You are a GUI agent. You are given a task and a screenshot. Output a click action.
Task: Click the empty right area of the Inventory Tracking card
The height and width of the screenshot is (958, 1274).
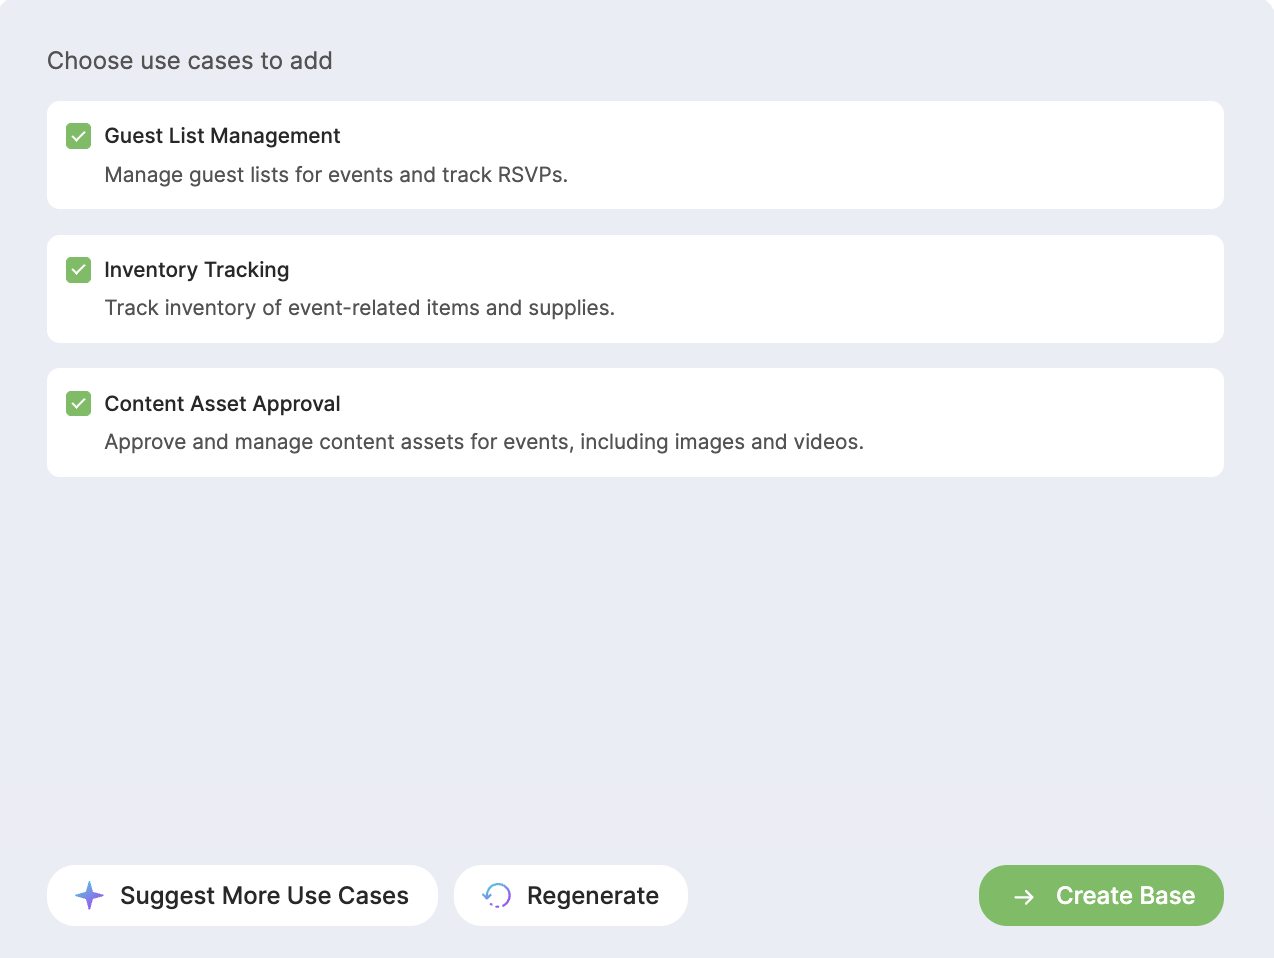[920, 289]
